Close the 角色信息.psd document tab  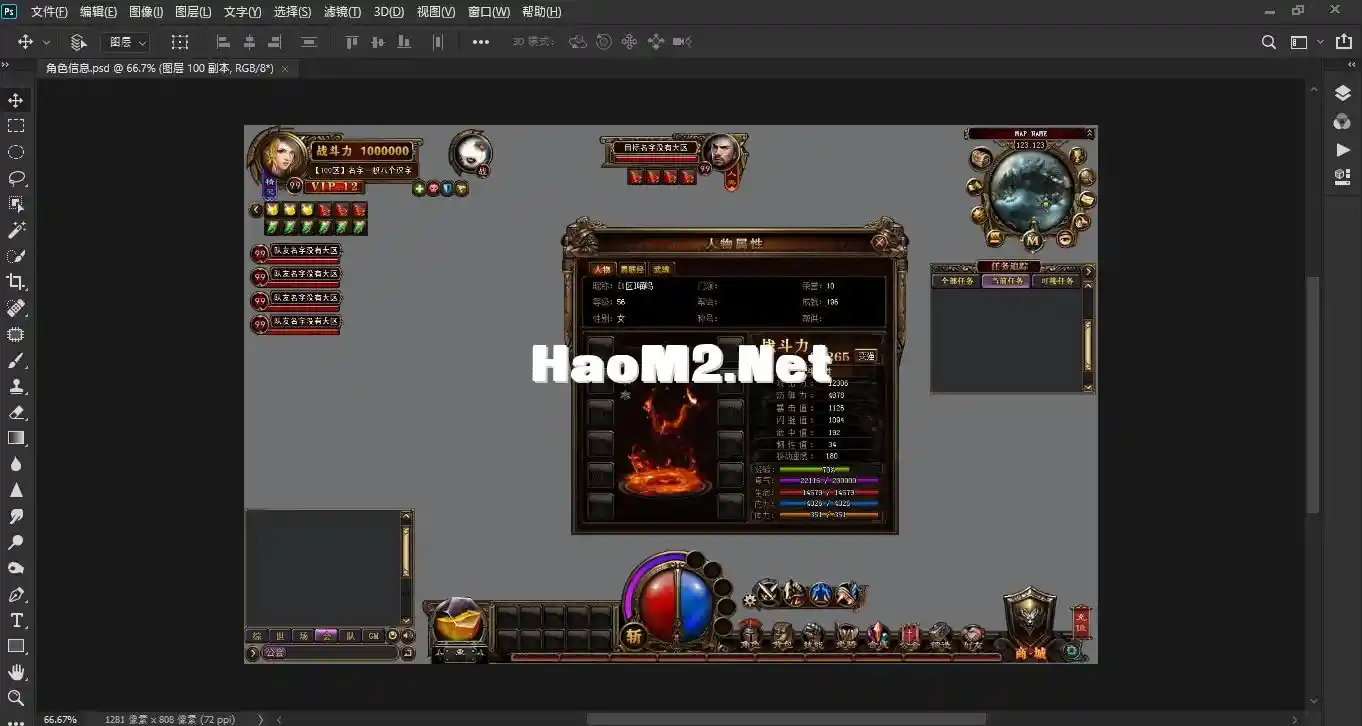(285, 69)
